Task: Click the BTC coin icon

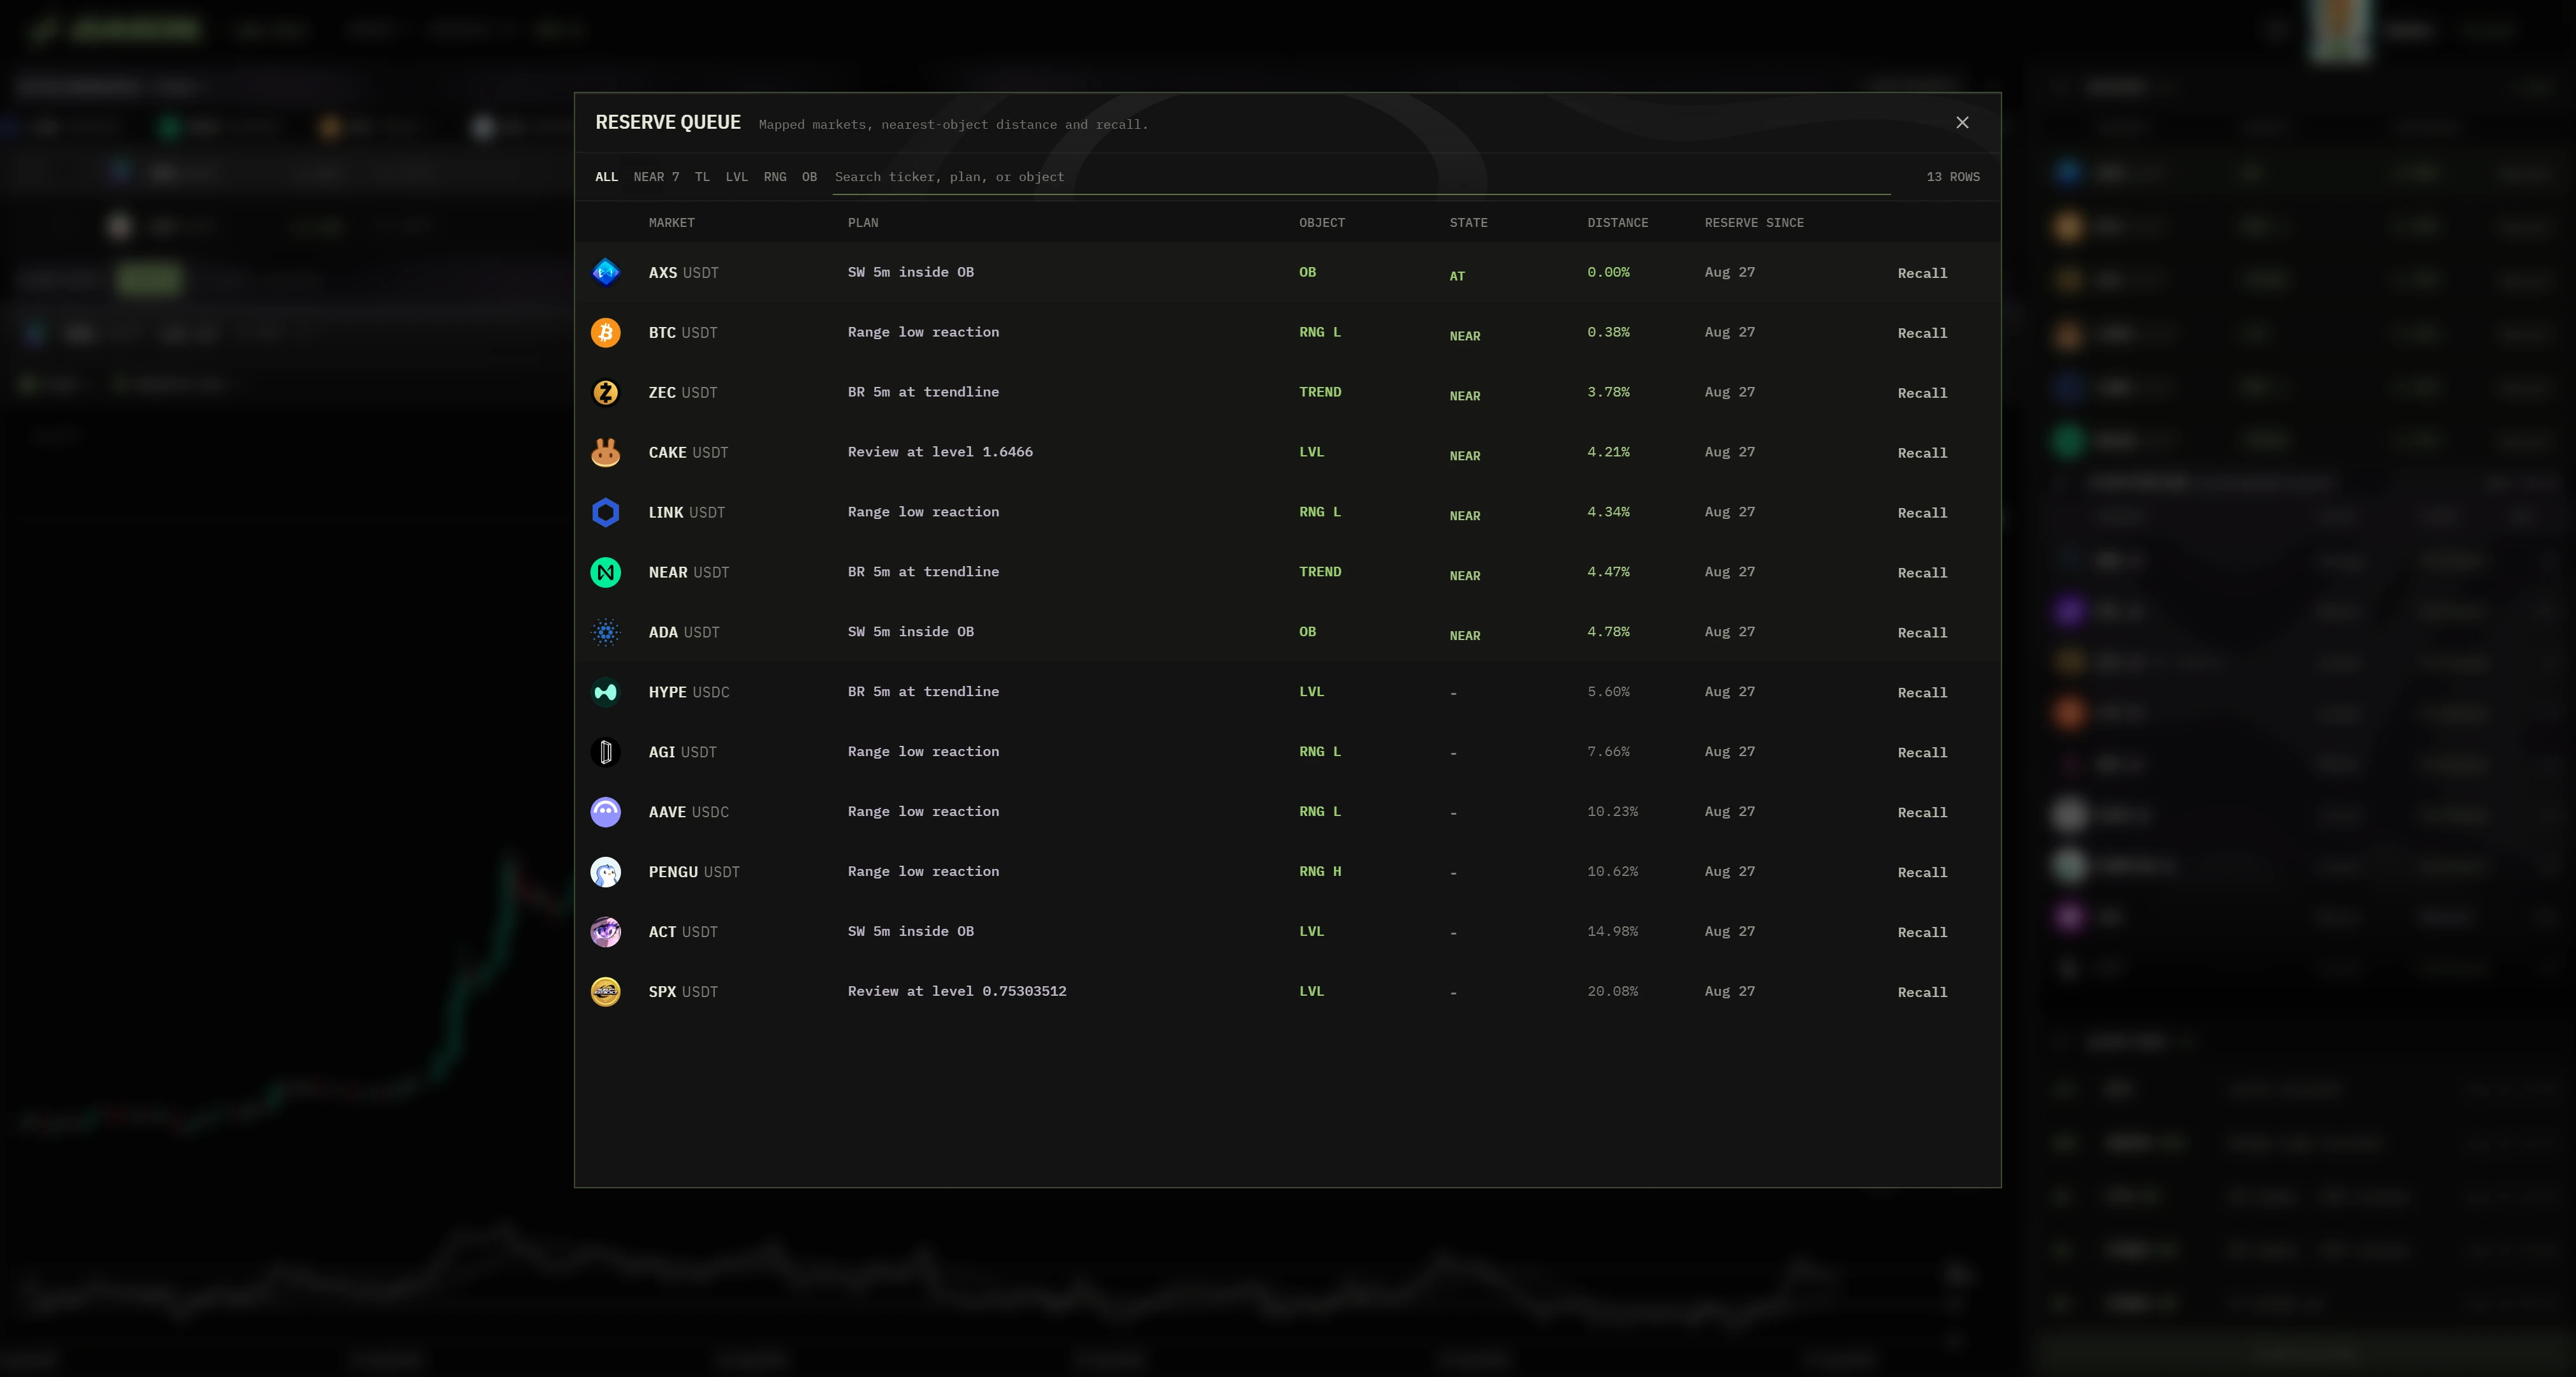Action: tap(605, 332)
